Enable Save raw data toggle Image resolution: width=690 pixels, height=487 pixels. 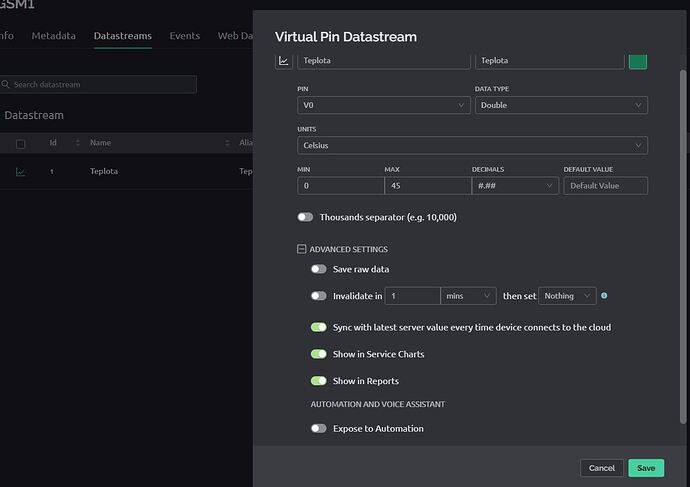click(319, 269)
